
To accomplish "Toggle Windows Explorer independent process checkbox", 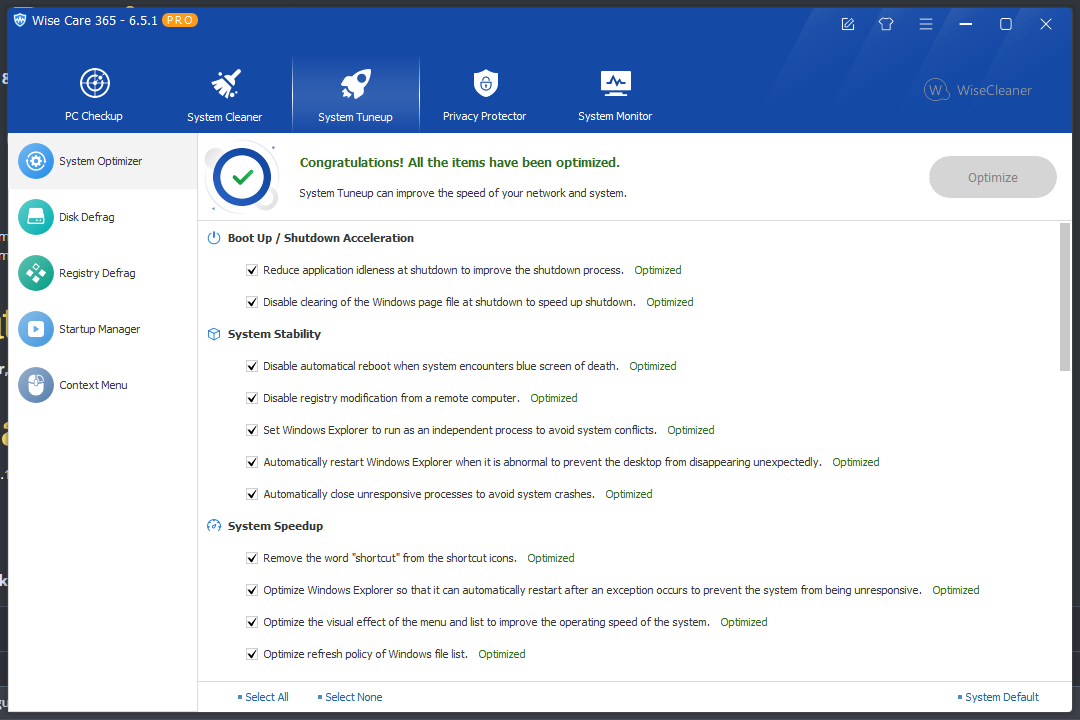I will tap(252, 430).
